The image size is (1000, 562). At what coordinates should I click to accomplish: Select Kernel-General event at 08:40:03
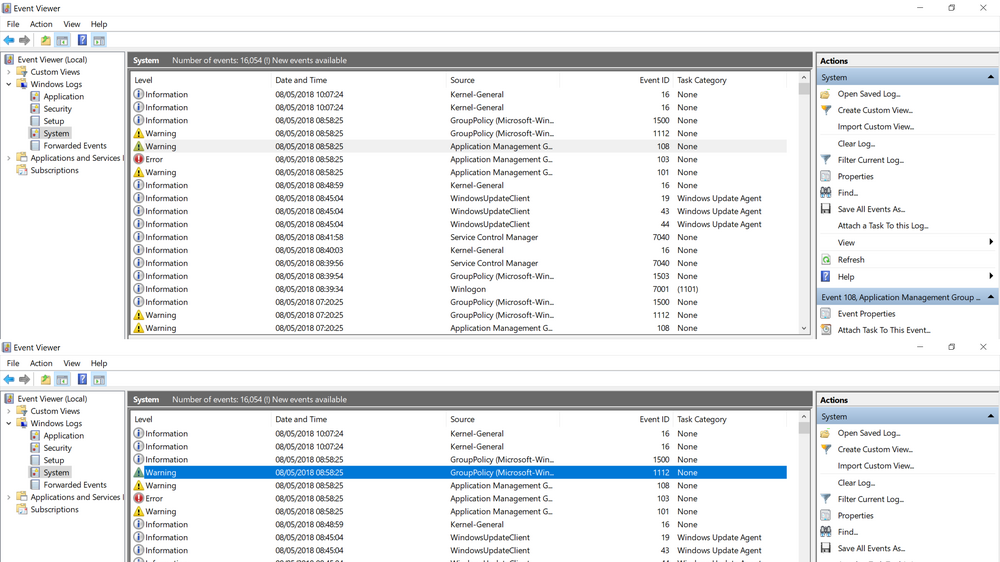[x=459, y=250]
